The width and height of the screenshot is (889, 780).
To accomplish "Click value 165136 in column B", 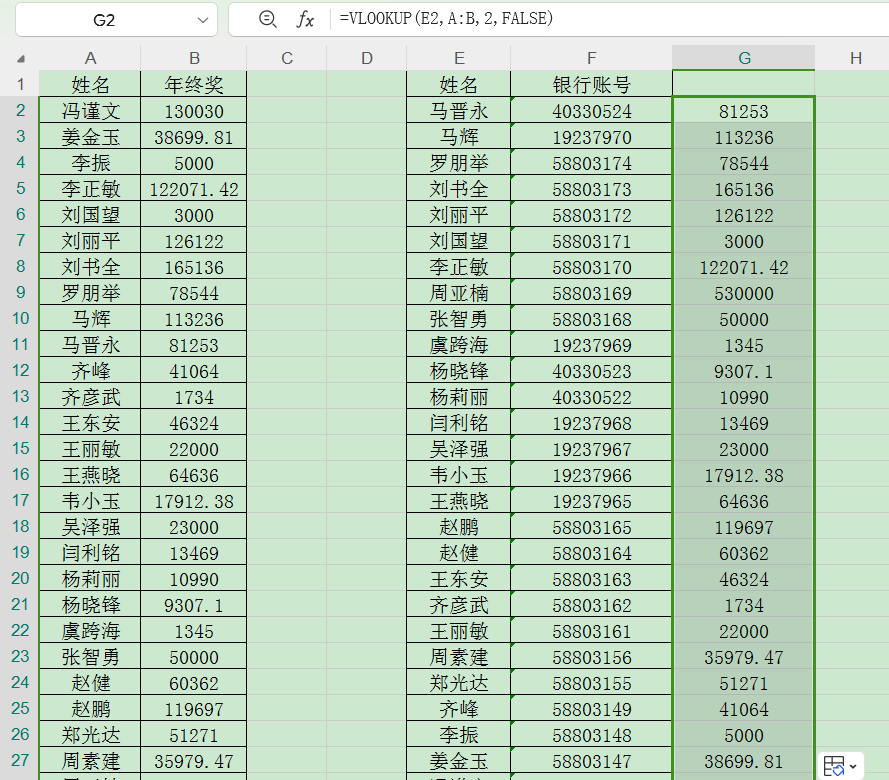I will click(x=194, y=267).
